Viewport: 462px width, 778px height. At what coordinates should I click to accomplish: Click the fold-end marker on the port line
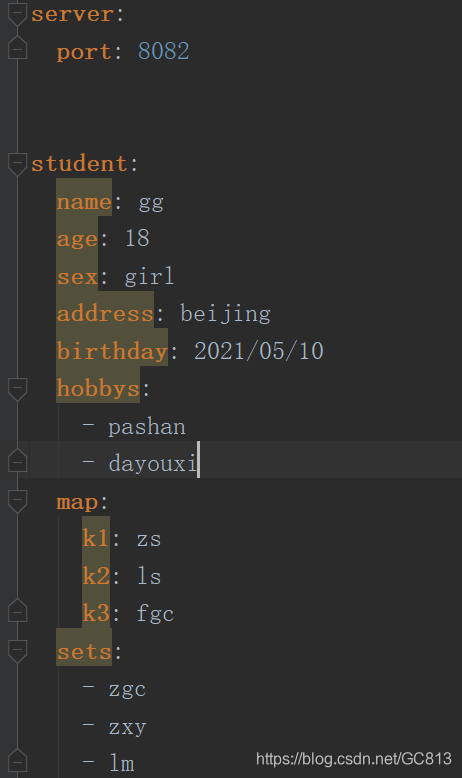point(17,49)
